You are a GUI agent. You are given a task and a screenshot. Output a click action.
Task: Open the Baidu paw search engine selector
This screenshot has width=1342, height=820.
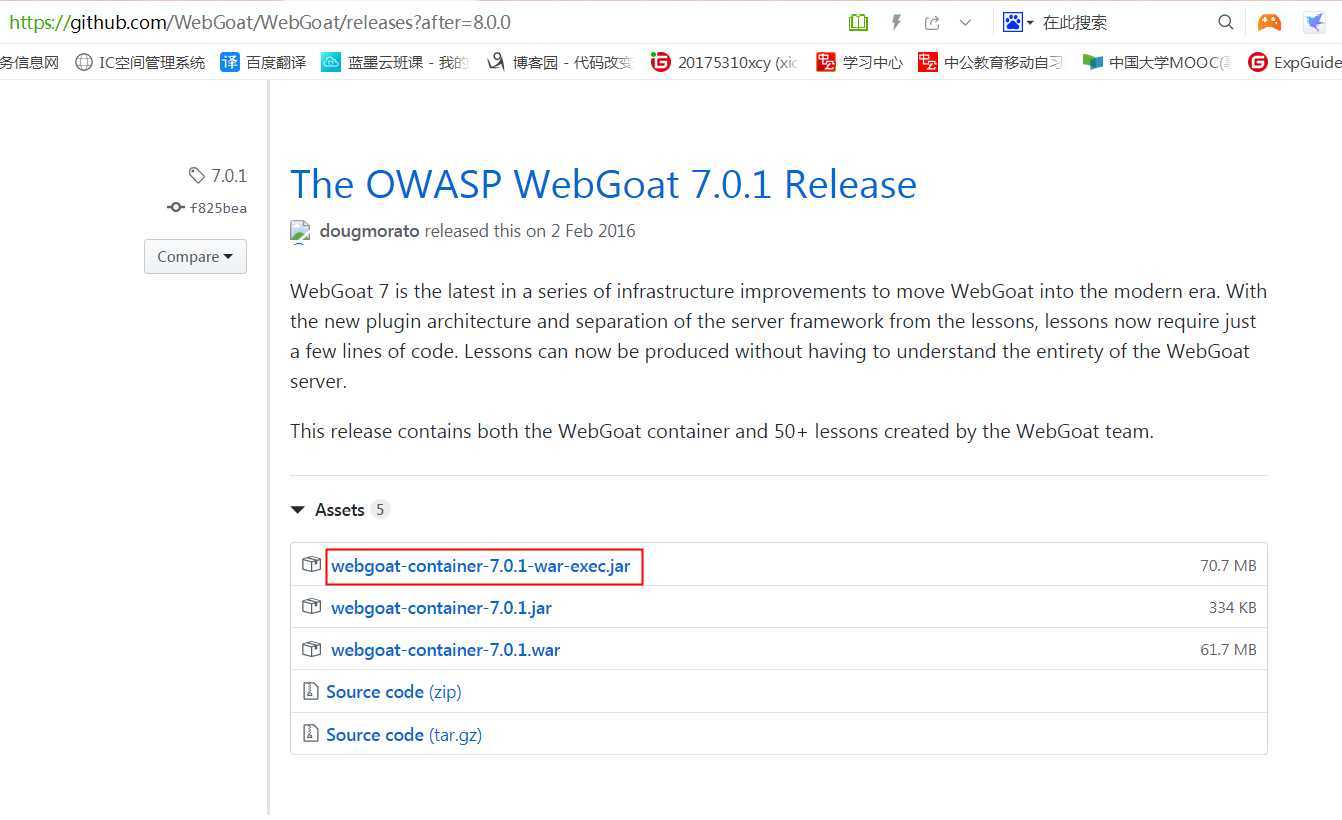pos(1018,22)
